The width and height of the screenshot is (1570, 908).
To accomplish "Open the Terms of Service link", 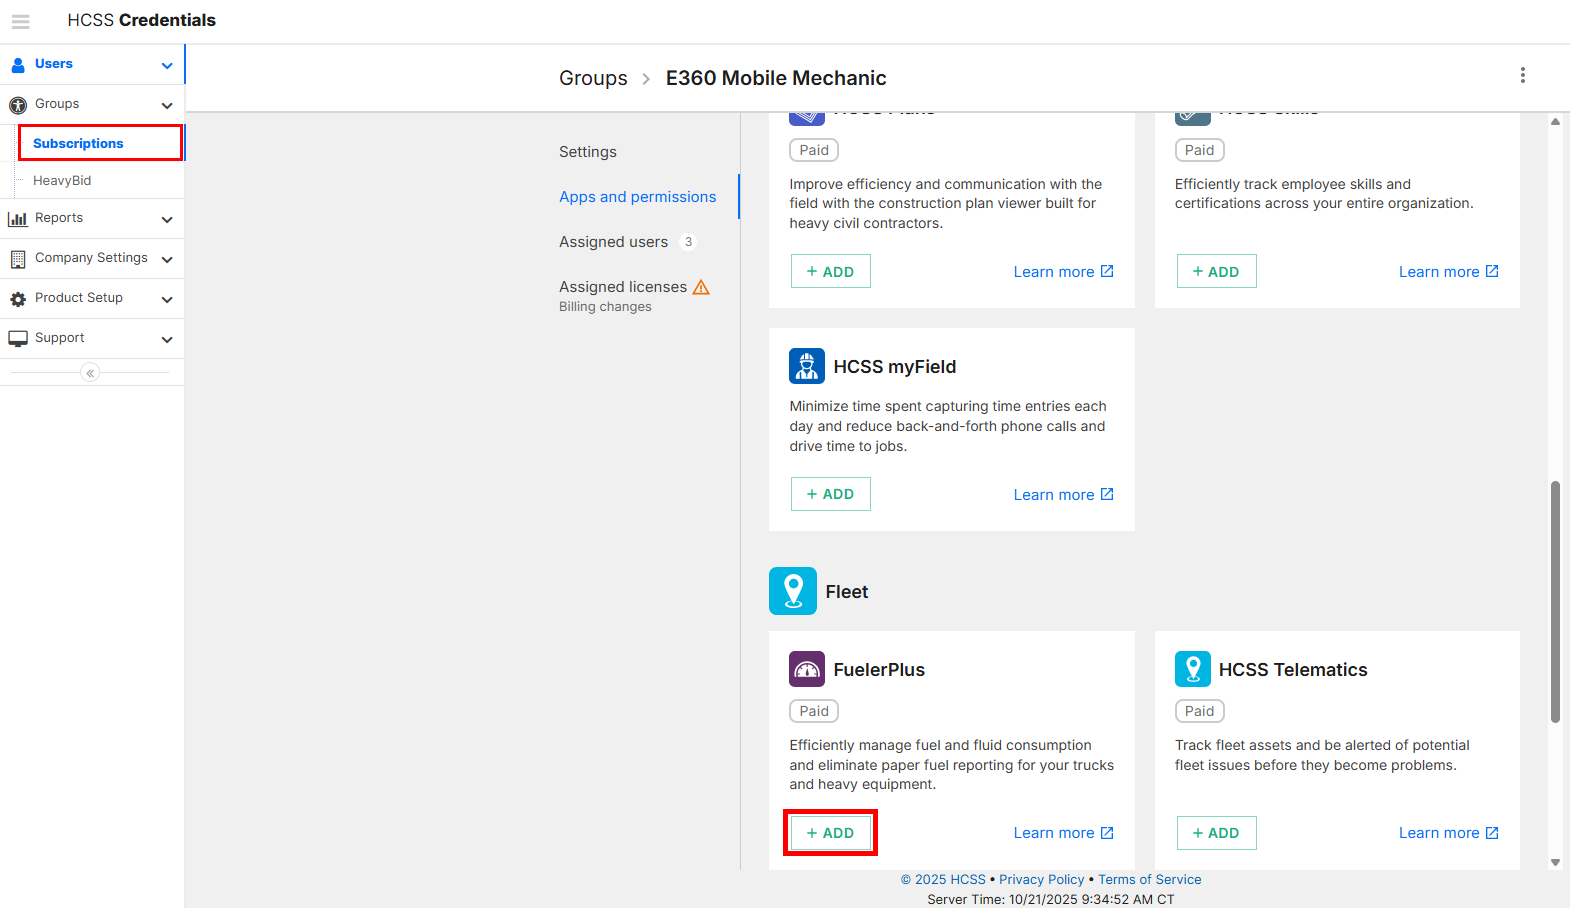I will point(1150,879).
